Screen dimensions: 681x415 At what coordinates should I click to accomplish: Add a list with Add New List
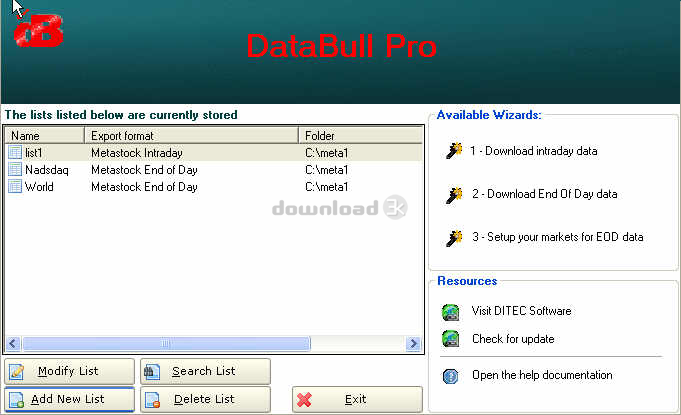pyautogui.click(x=69, y=399)
